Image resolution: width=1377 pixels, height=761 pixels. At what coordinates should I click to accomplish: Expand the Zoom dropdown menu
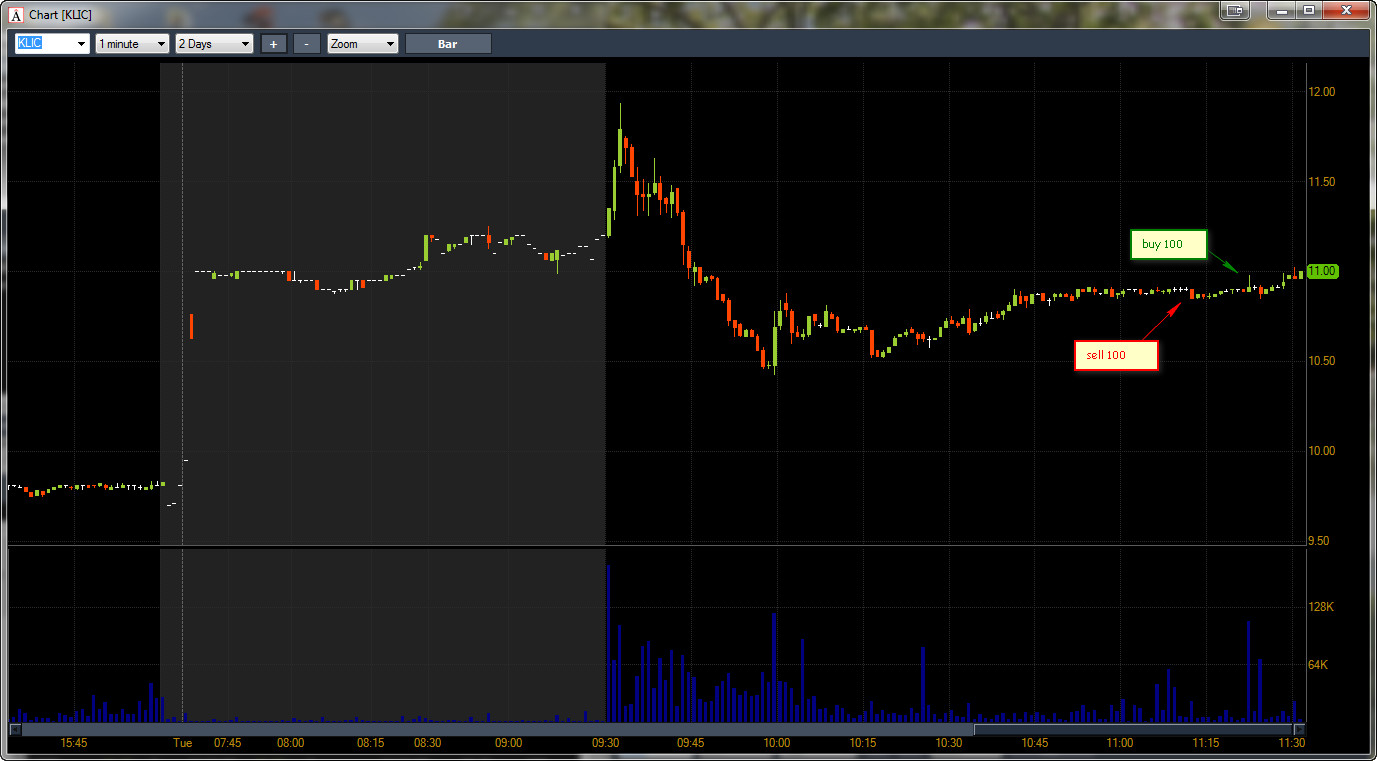click(x=363, y=44)
